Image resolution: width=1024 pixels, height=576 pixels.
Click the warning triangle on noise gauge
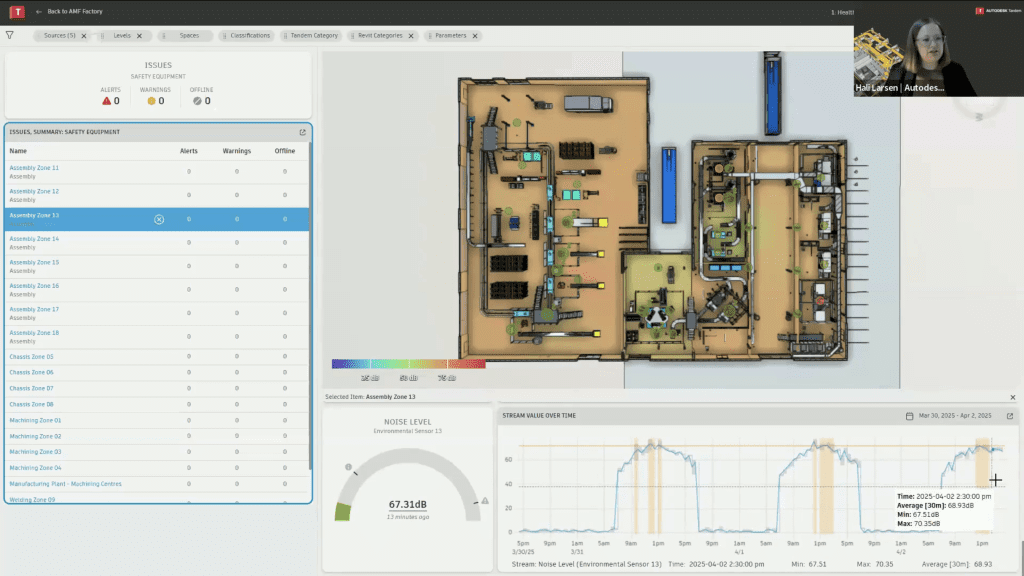click(485, 501)
